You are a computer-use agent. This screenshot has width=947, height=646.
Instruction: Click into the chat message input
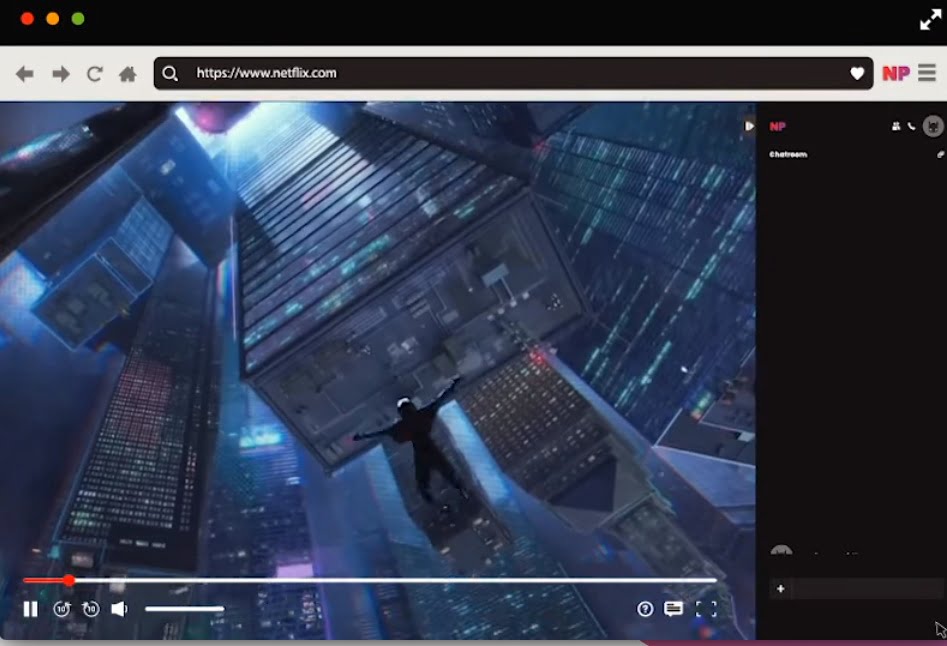867,589
